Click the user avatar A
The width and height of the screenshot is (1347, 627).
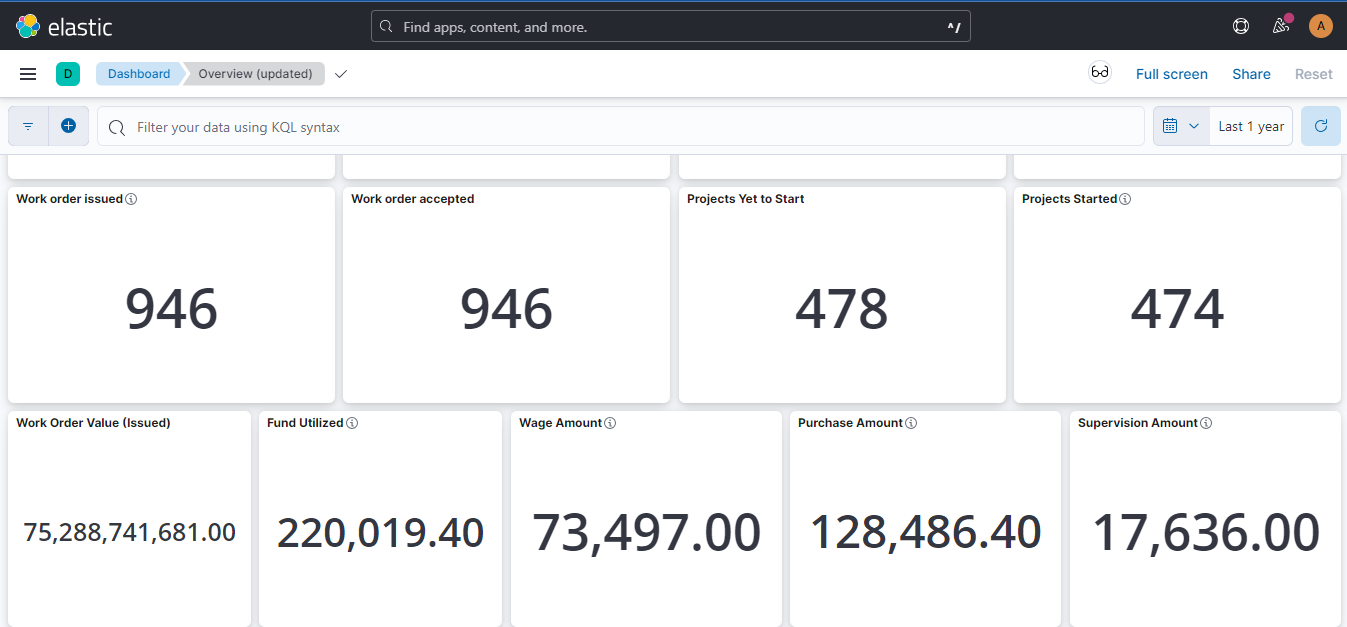[x=1320, y=26]
